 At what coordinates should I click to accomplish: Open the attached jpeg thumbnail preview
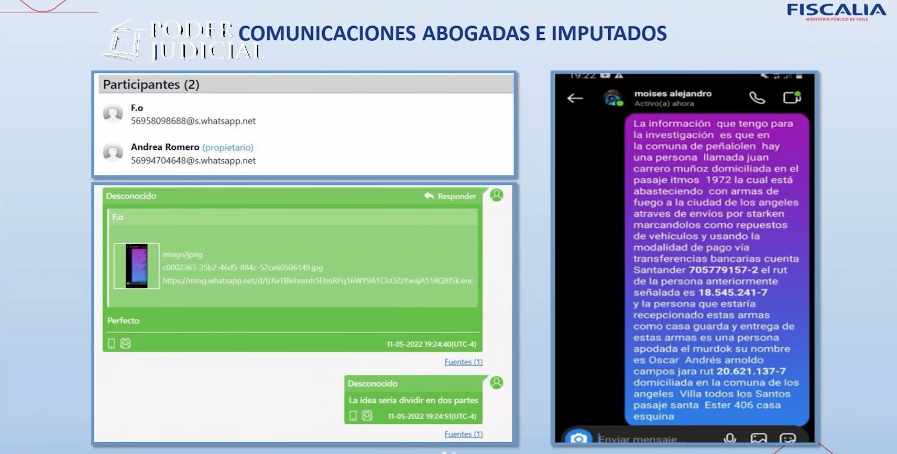[135, 266]
